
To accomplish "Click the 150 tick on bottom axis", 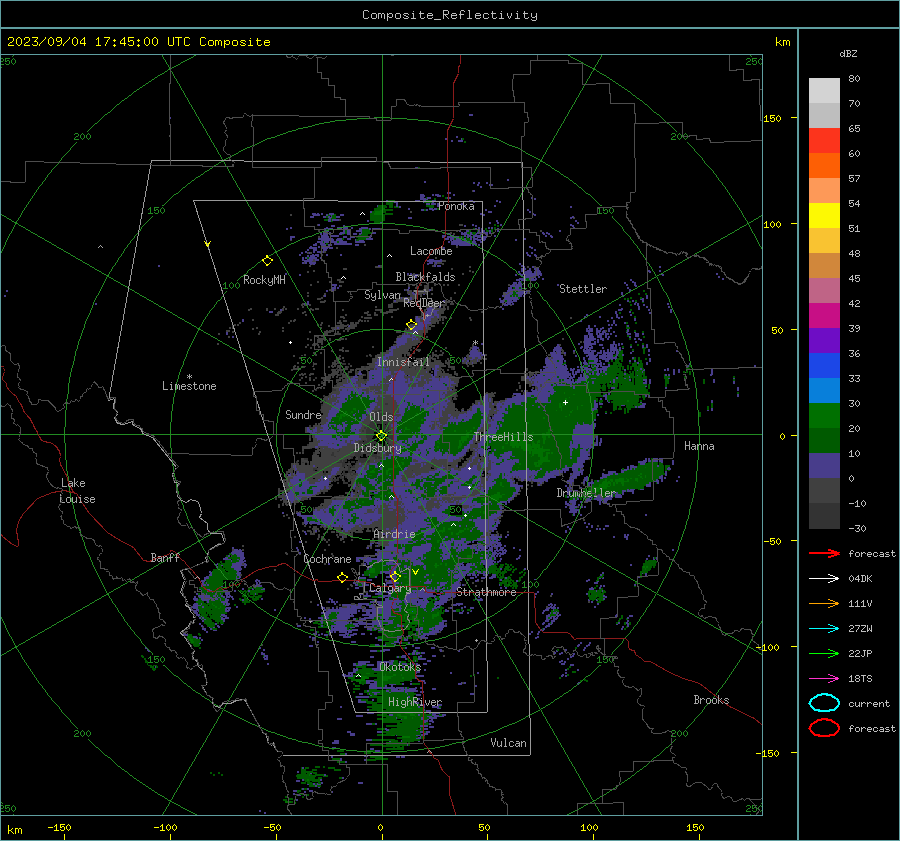I will (695, 827).
